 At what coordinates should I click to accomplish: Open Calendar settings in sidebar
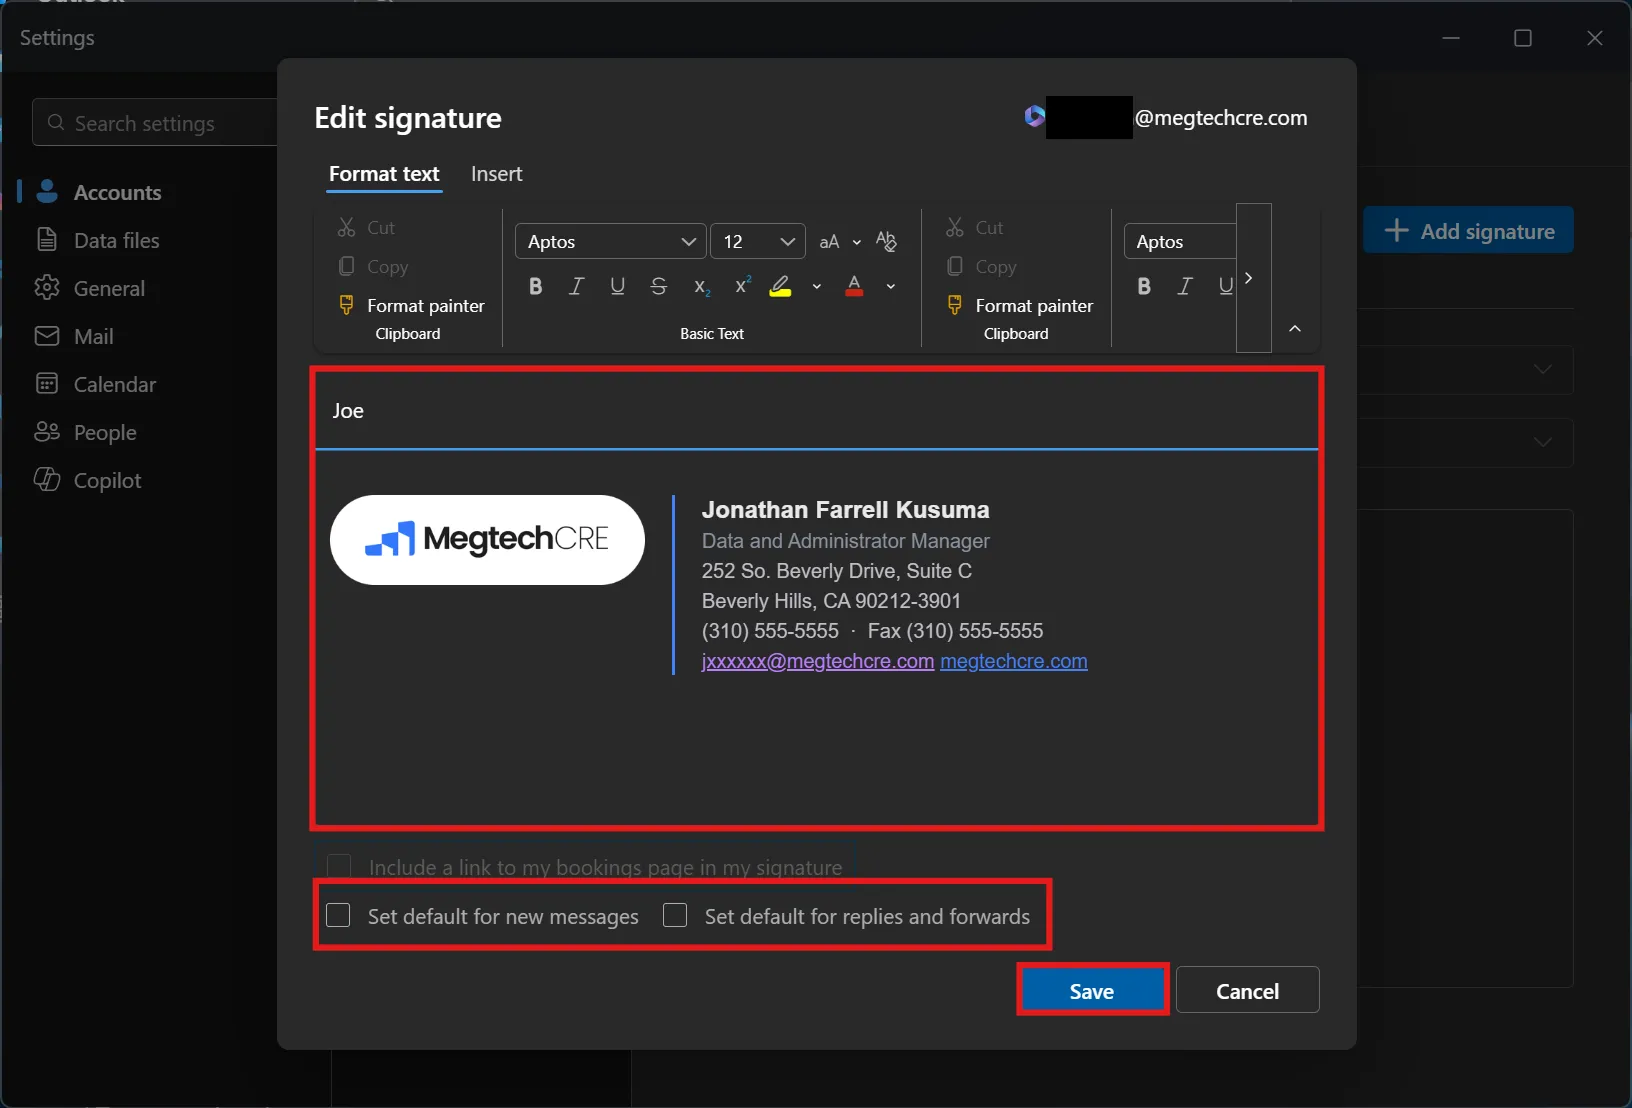(x=95, y=384)
